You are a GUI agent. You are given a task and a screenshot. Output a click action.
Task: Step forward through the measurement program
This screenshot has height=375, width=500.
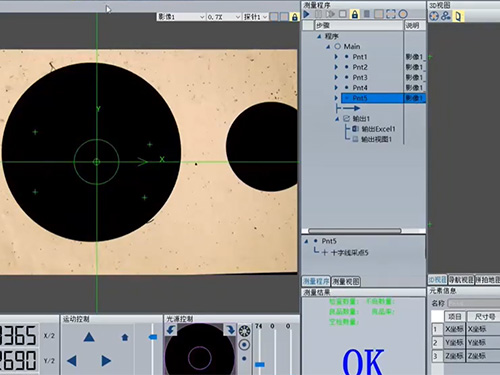(x=330, y=14)
